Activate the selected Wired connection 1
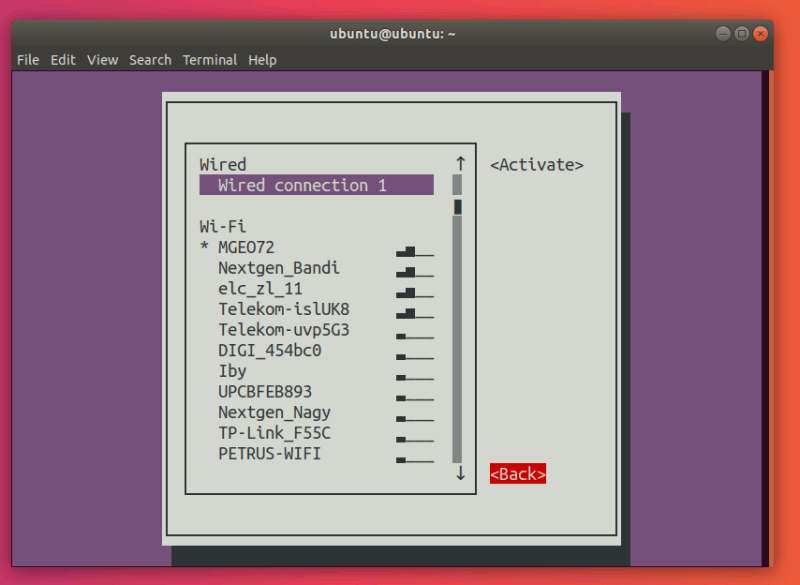800x585 pixels. (536, 164)
